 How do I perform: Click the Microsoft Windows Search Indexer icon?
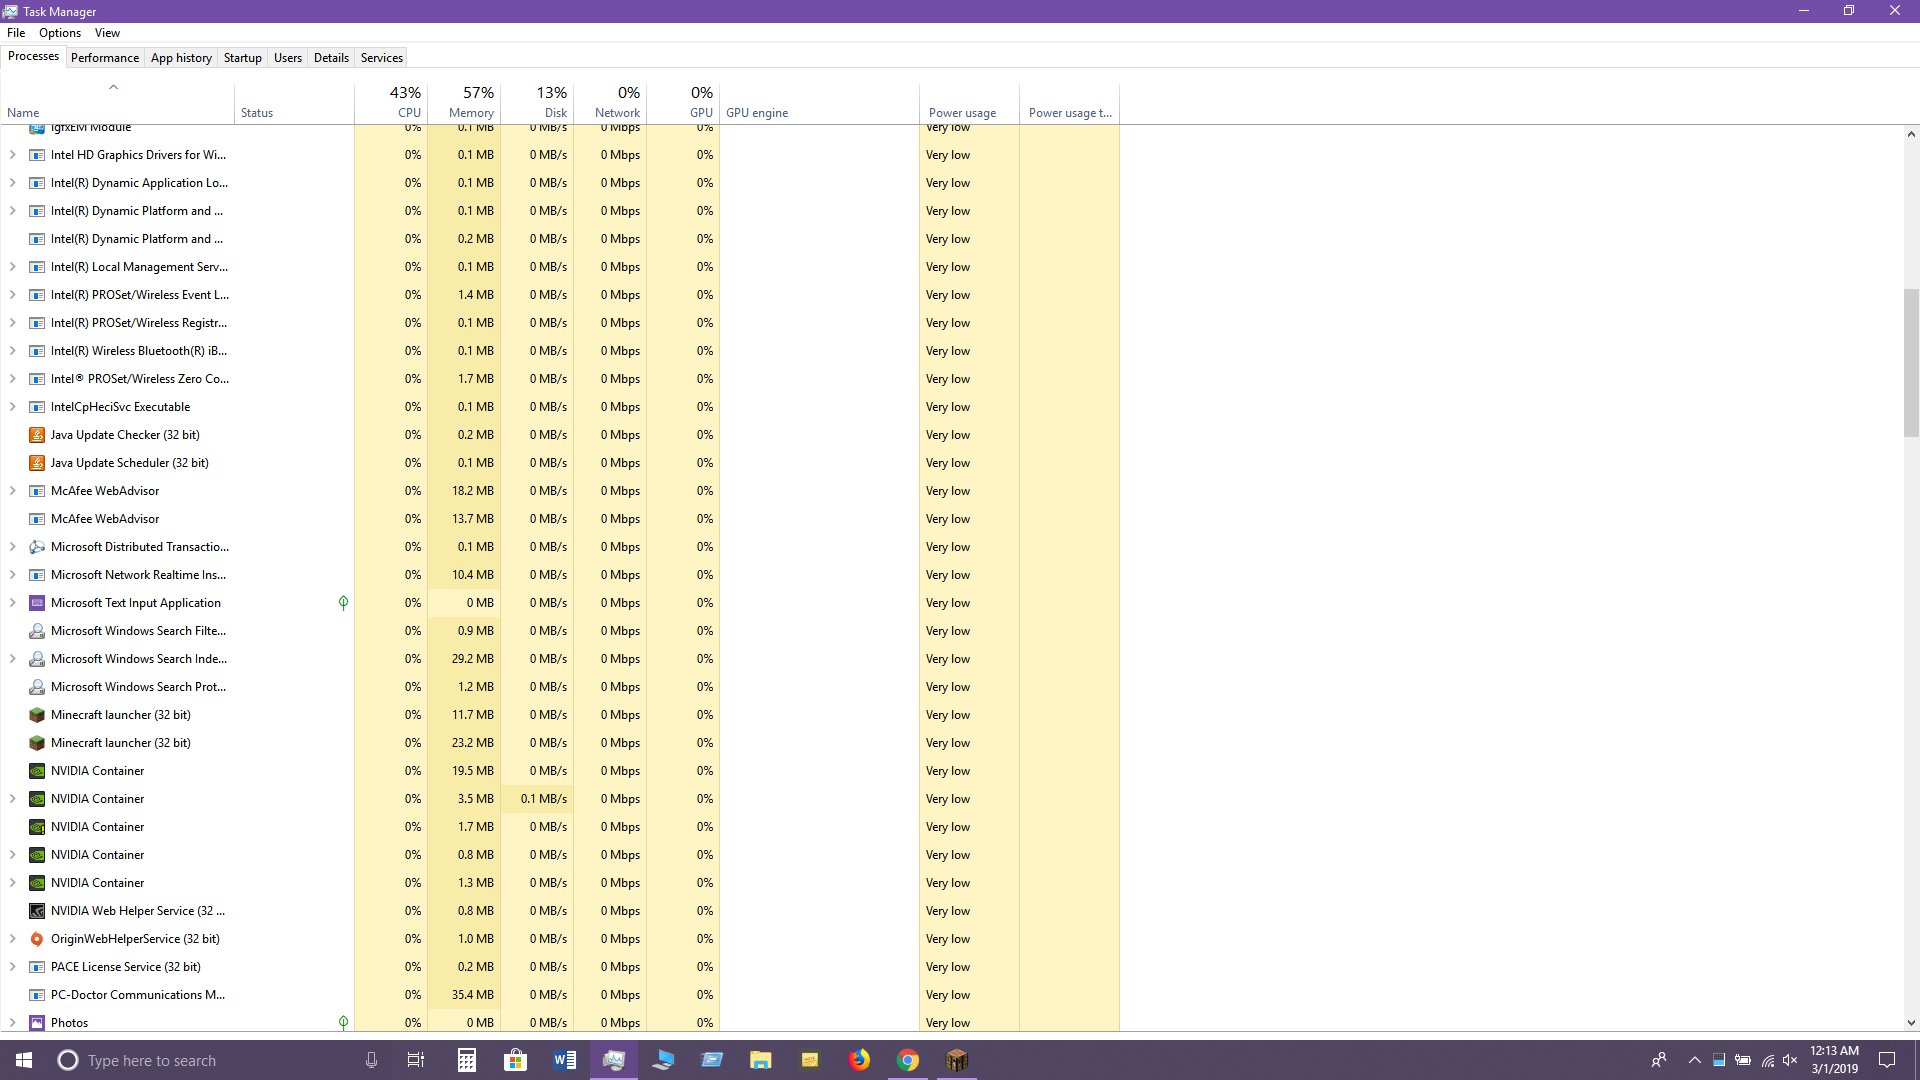[x=37, y=659]
